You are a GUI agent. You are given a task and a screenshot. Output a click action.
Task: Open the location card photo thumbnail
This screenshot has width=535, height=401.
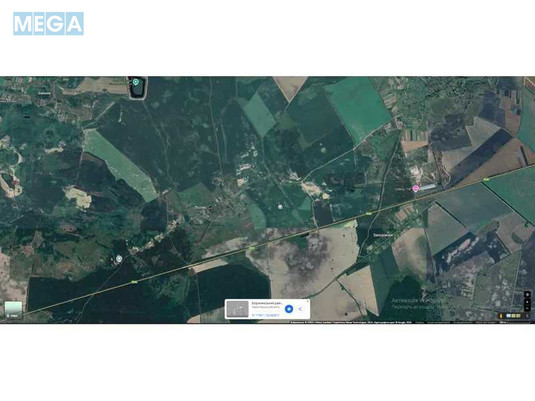(x=237, y=309)
